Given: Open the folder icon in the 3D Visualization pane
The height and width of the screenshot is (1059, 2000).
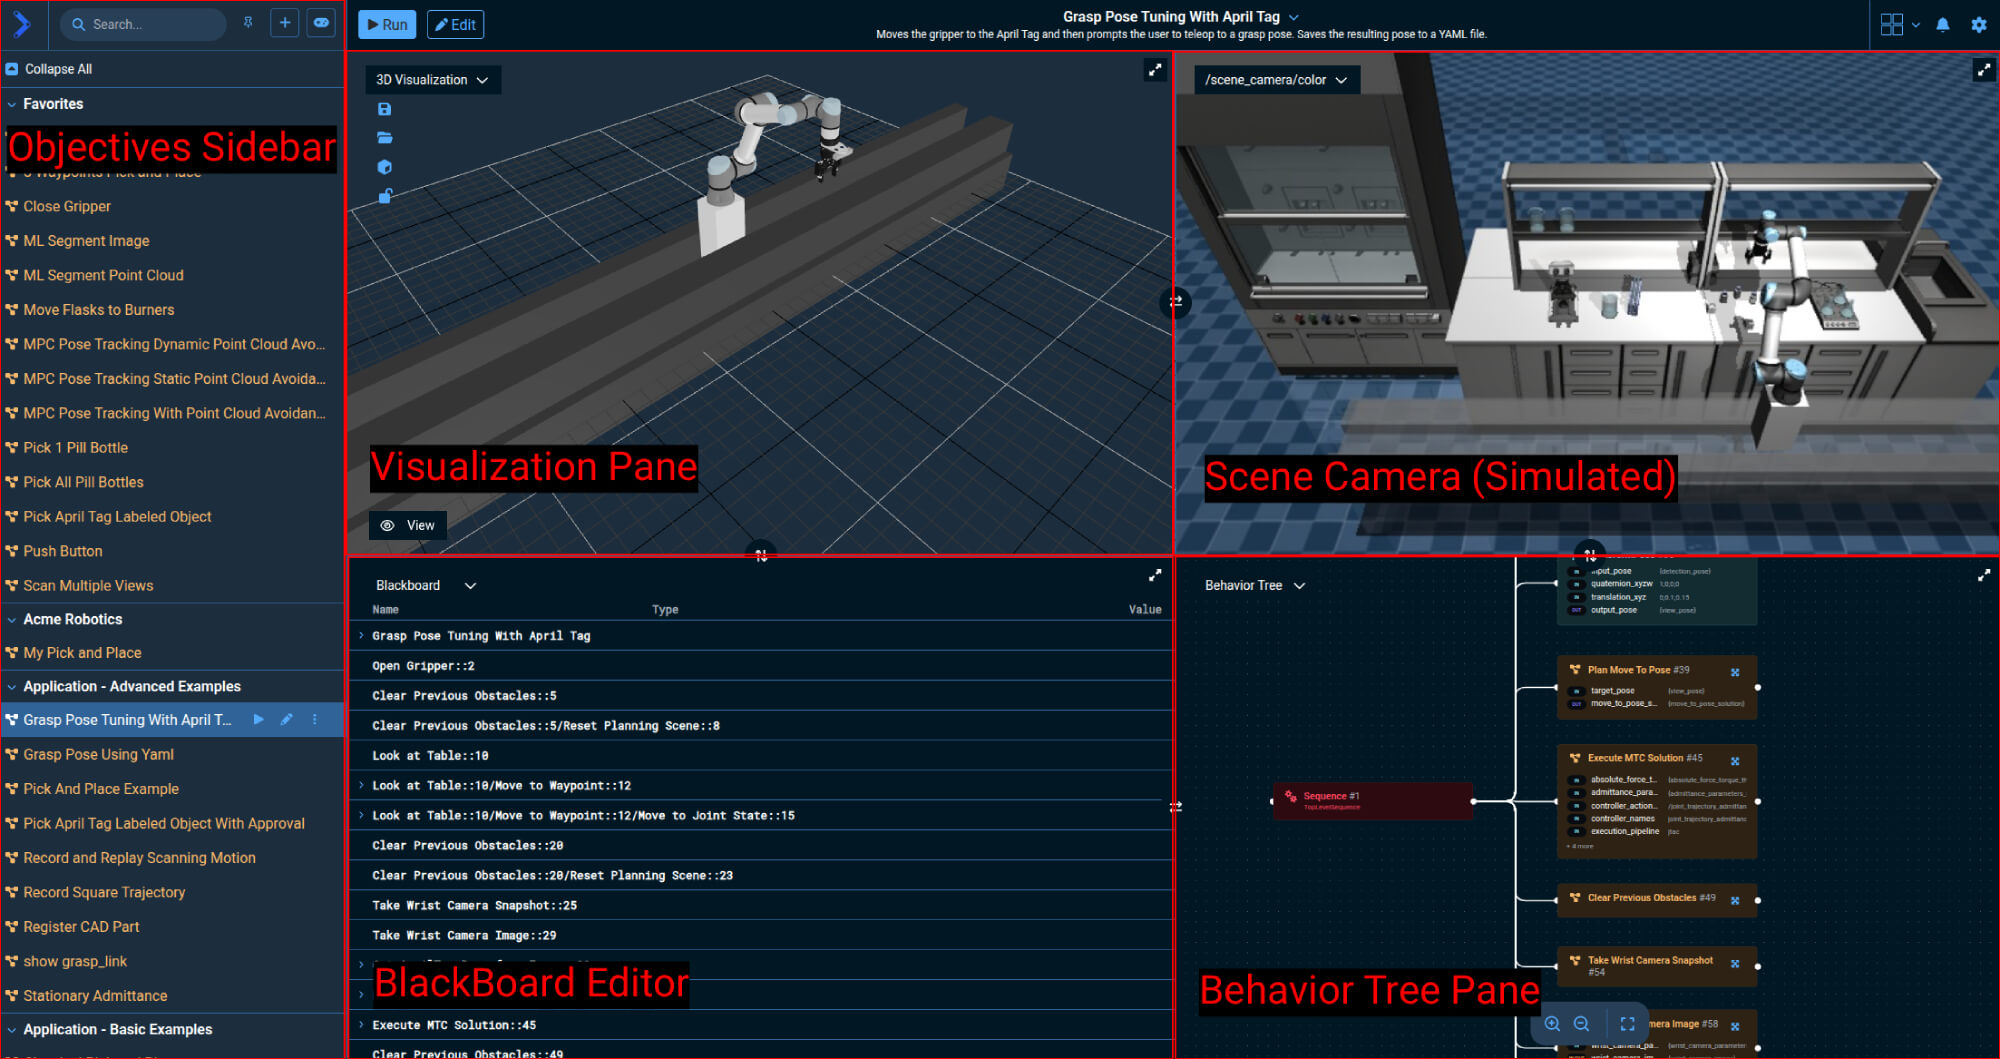Looking at the screenshot, I should point(385,137).
